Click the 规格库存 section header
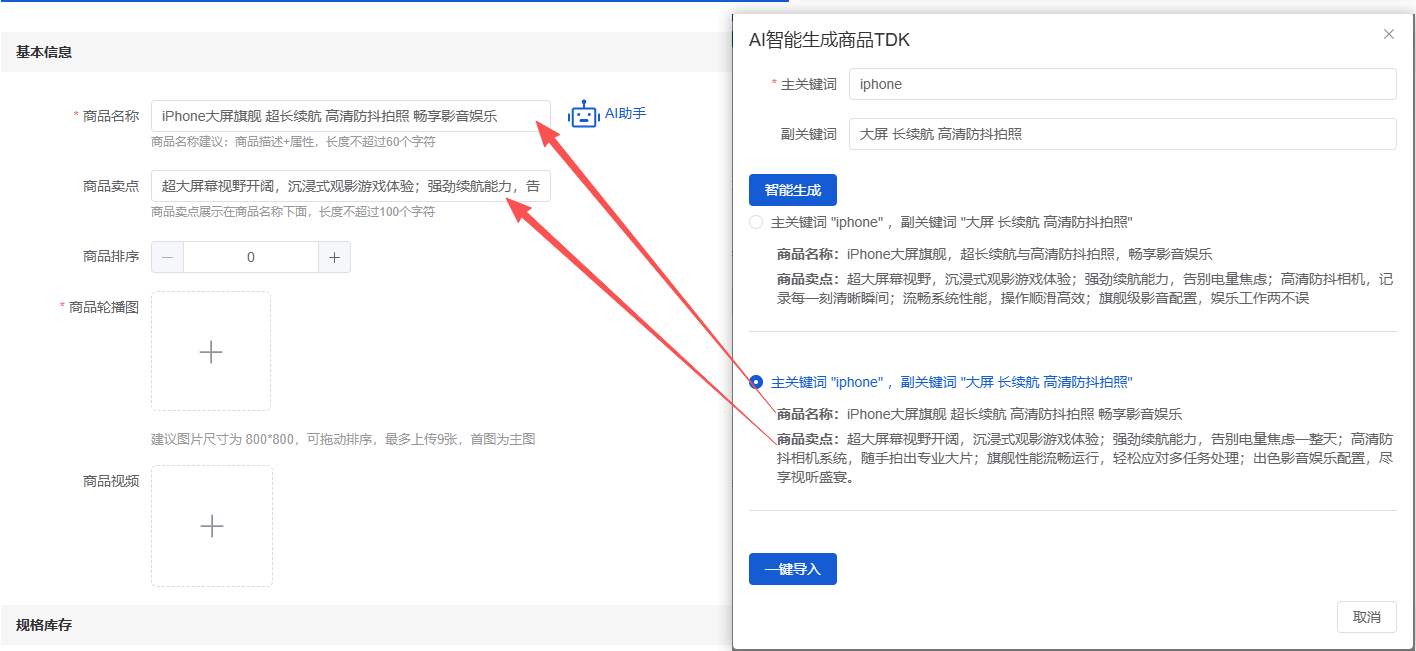1416x651 pixels. pos(44,625)
